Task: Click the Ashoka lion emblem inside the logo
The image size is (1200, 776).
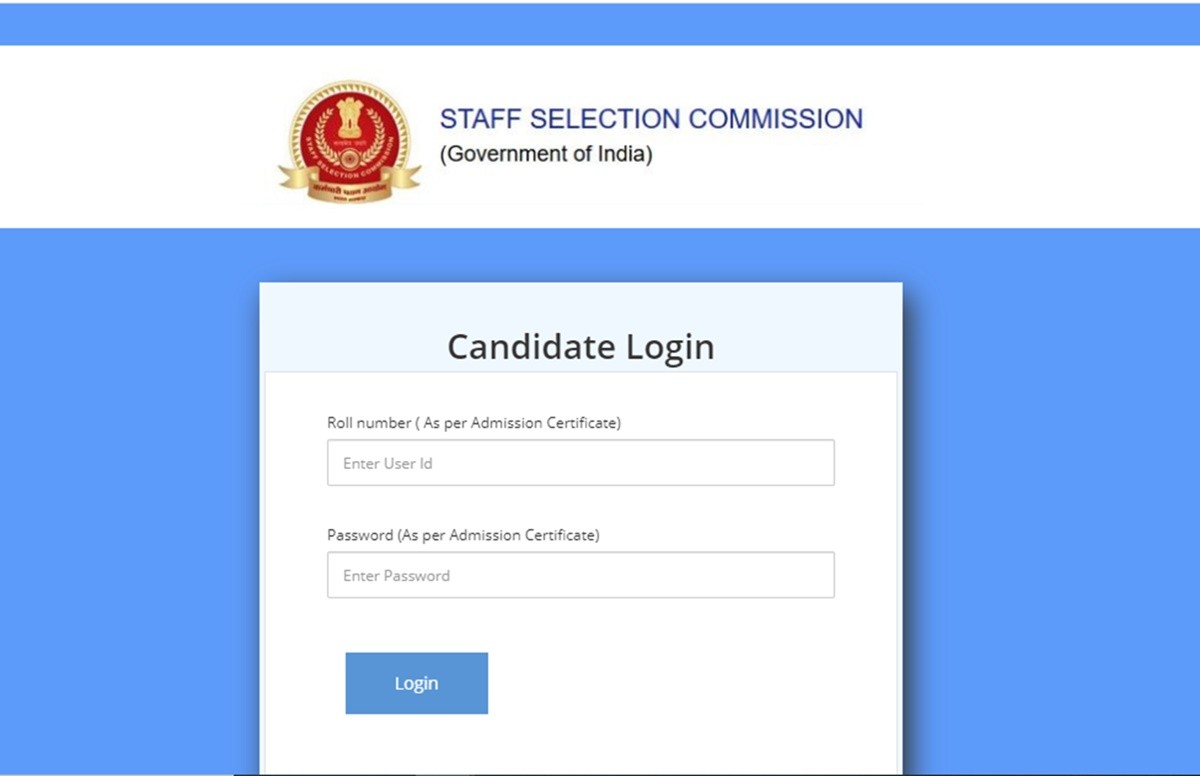Action: pyautogui.click(x=349, y=120)
